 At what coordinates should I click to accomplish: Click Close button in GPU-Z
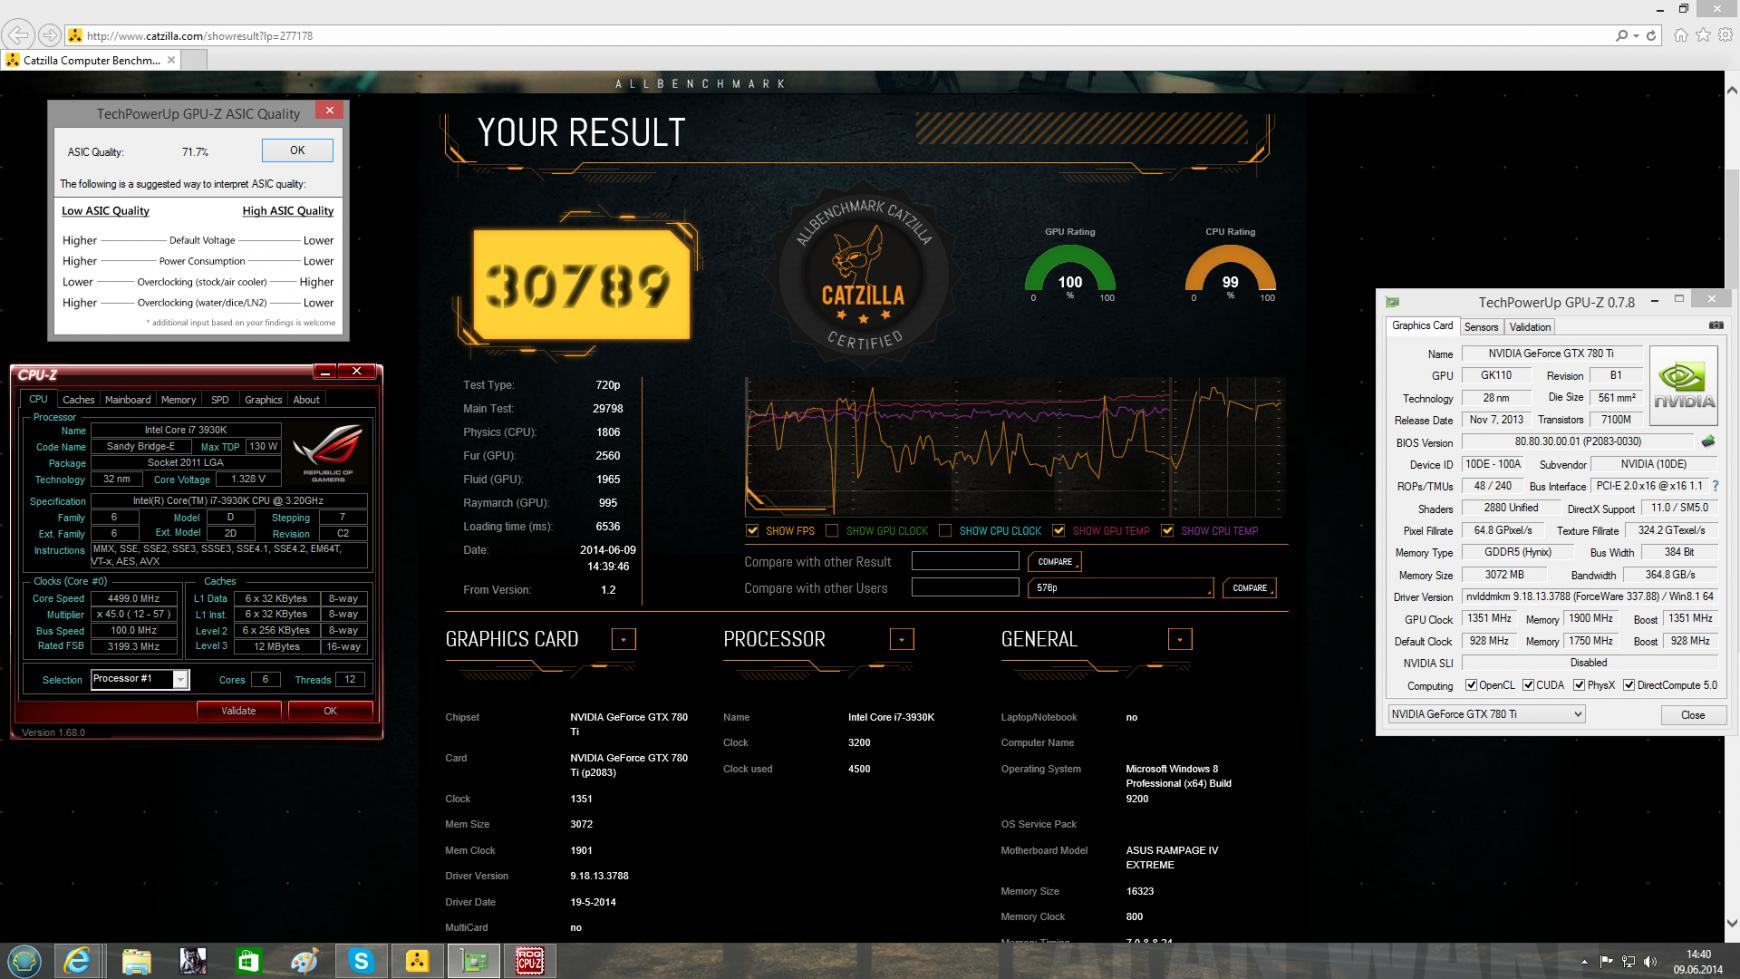point(1693,715)
